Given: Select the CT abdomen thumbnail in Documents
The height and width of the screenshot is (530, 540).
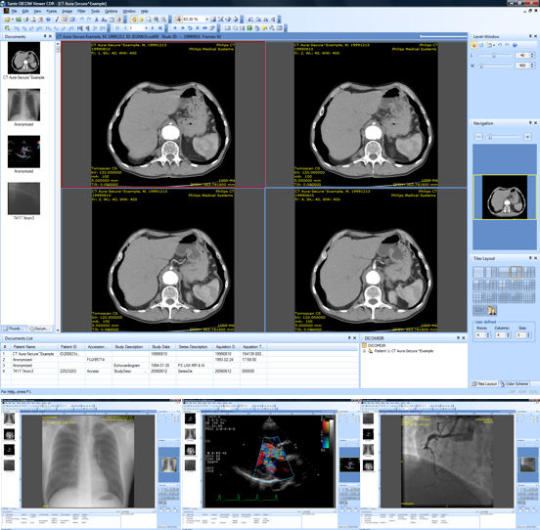Looking at the screenshot, I should pyautogui.click(x=24, y=58).
